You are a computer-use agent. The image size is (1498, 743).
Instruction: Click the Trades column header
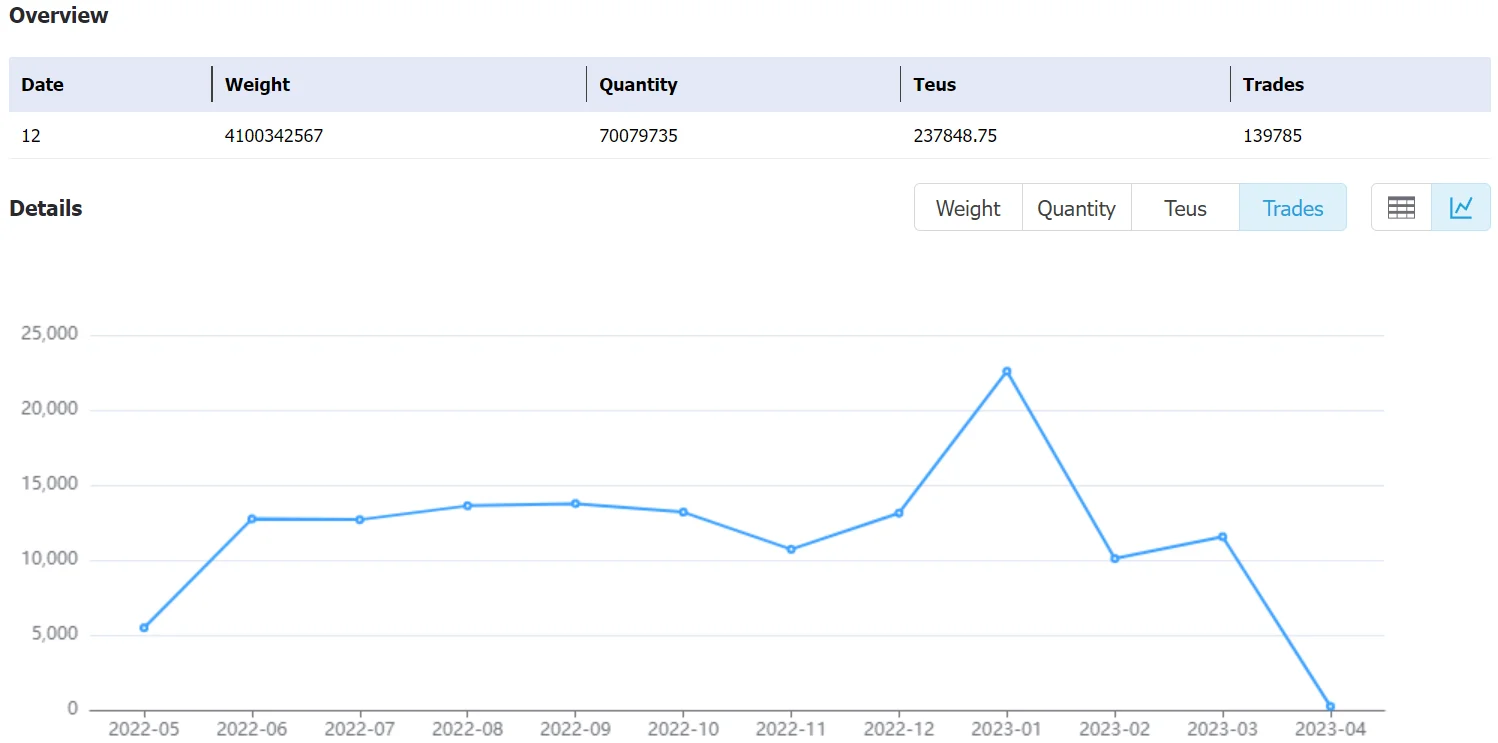1360,85
